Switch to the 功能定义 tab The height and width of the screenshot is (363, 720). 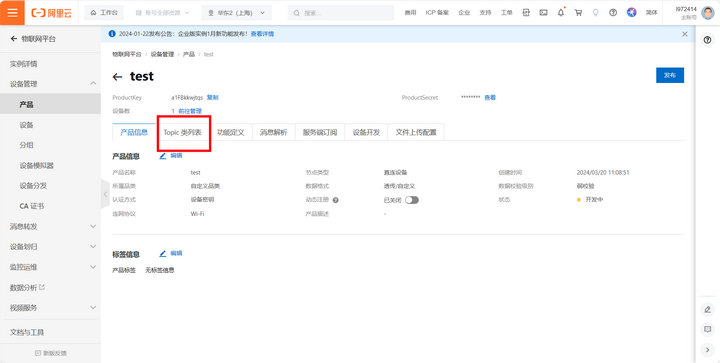point(231,133)
